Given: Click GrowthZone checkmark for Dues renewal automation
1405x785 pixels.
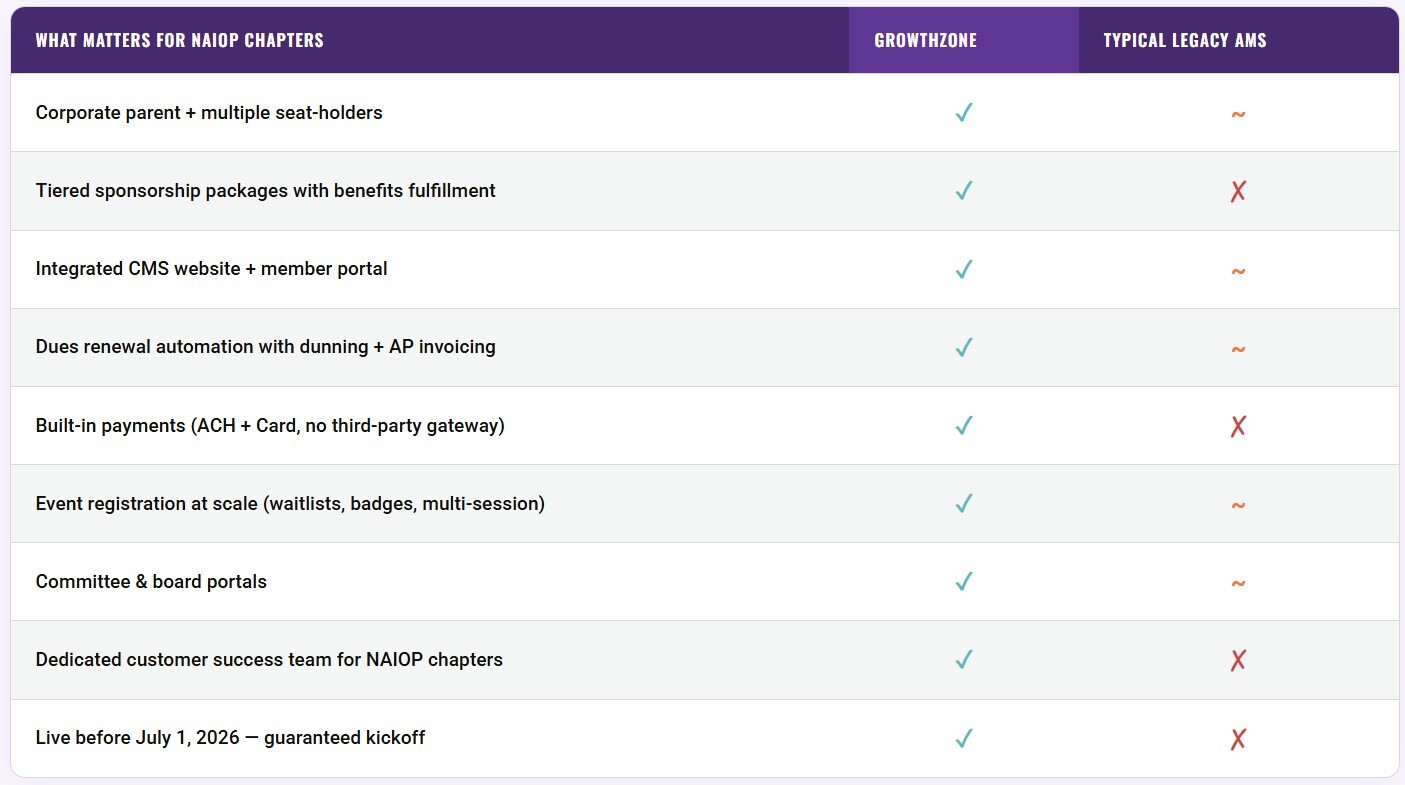Looking at the screenshot, I should coord(964,347).
